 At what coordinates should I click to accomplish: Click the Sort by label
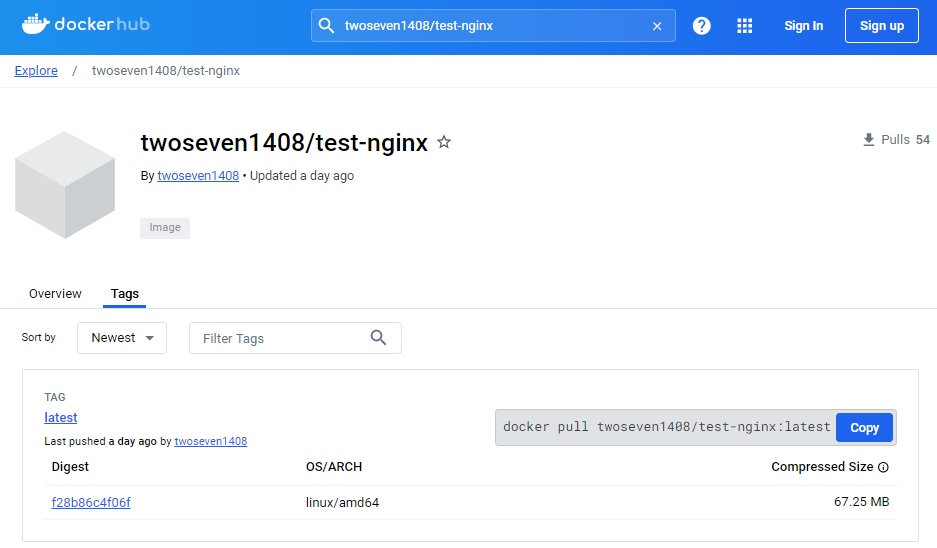pyautogui.click(x=38, y=337)
